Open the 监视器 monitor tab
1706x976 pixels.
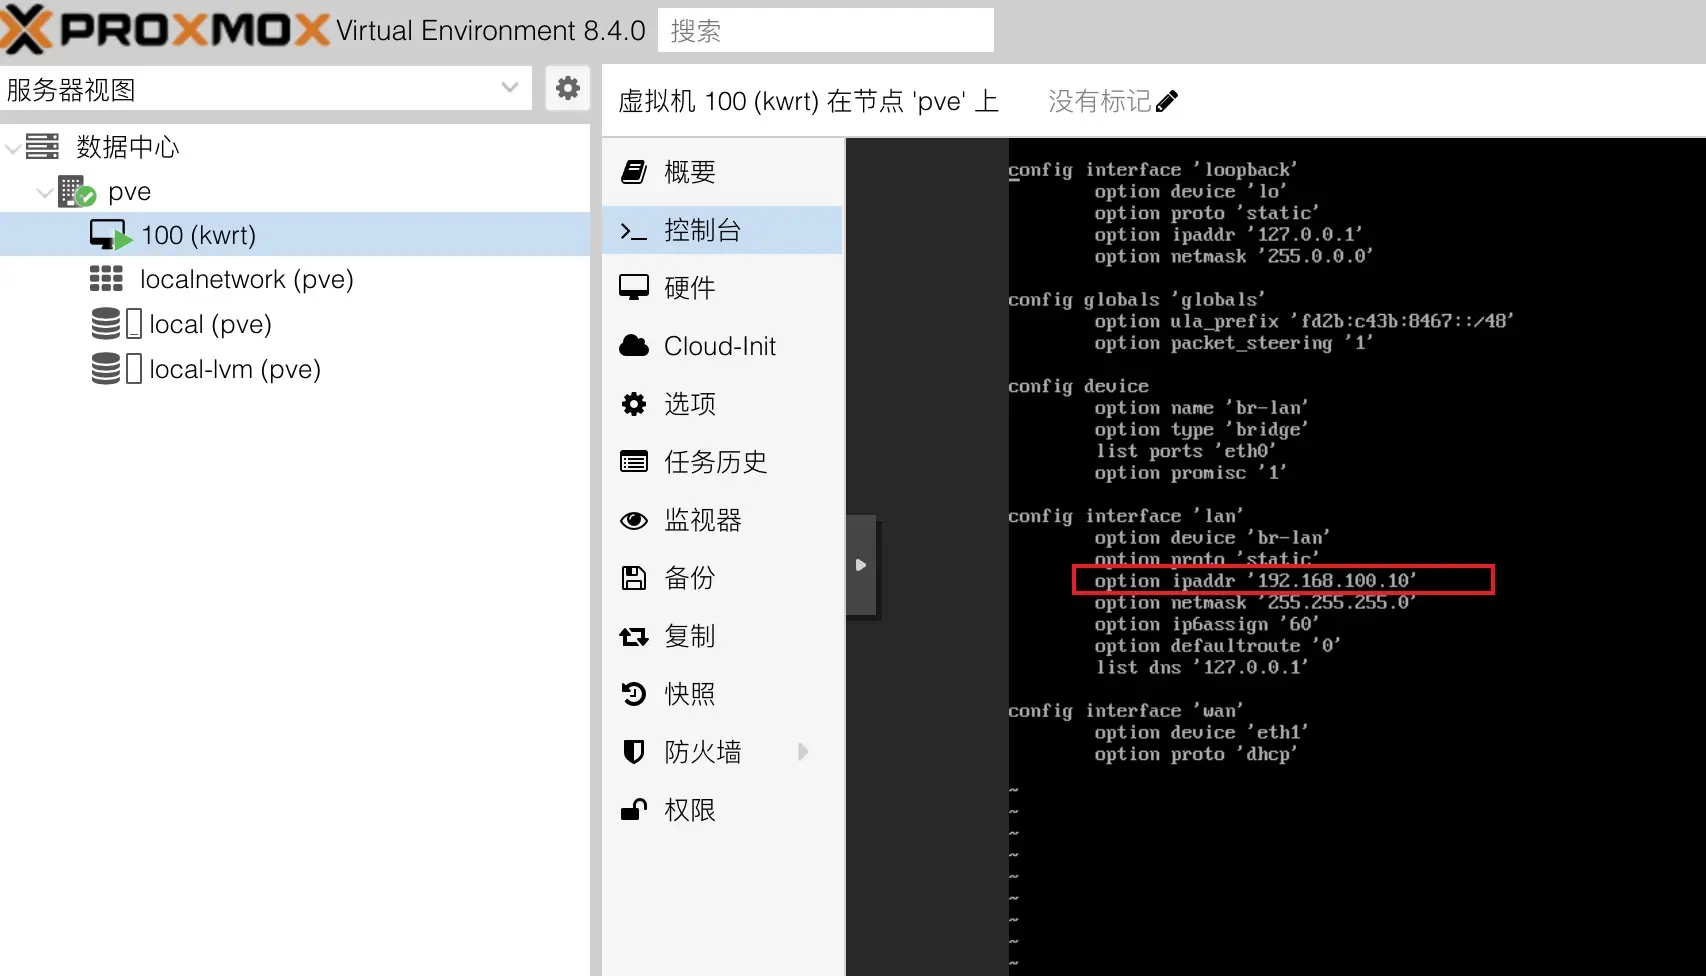[722, 520]
